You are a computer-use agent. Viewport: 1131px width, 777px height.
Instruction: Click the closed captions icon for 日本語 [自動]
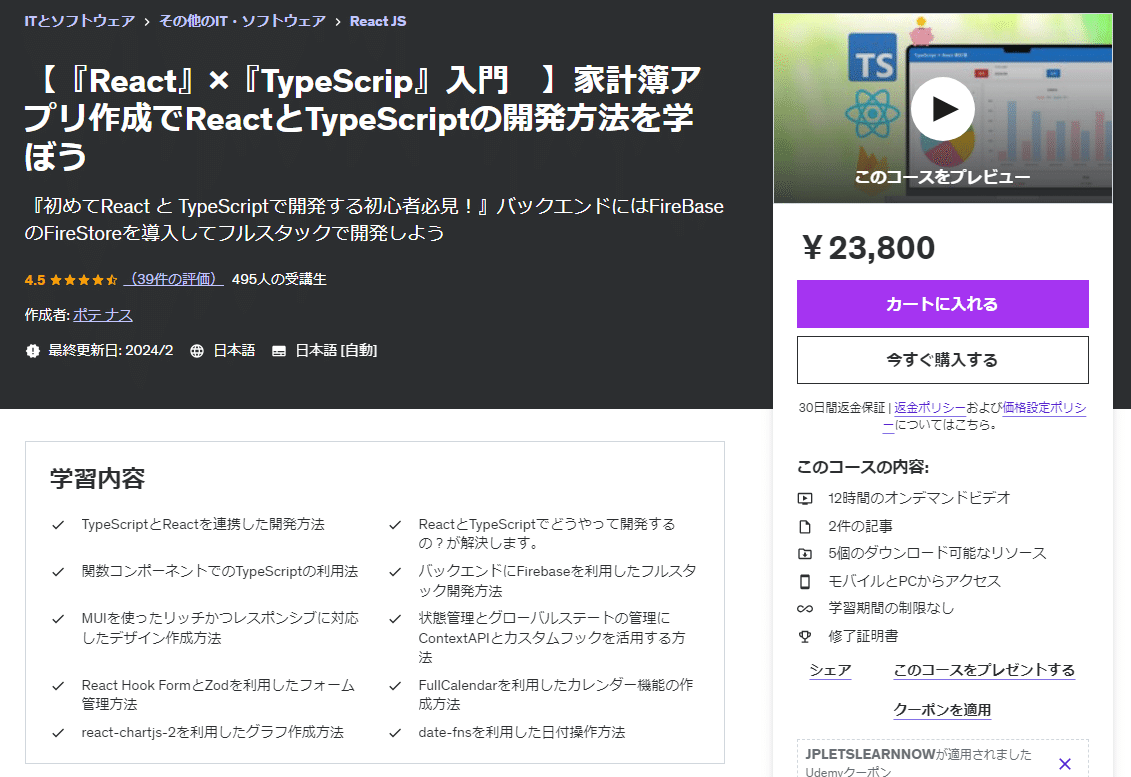point(280,350)
